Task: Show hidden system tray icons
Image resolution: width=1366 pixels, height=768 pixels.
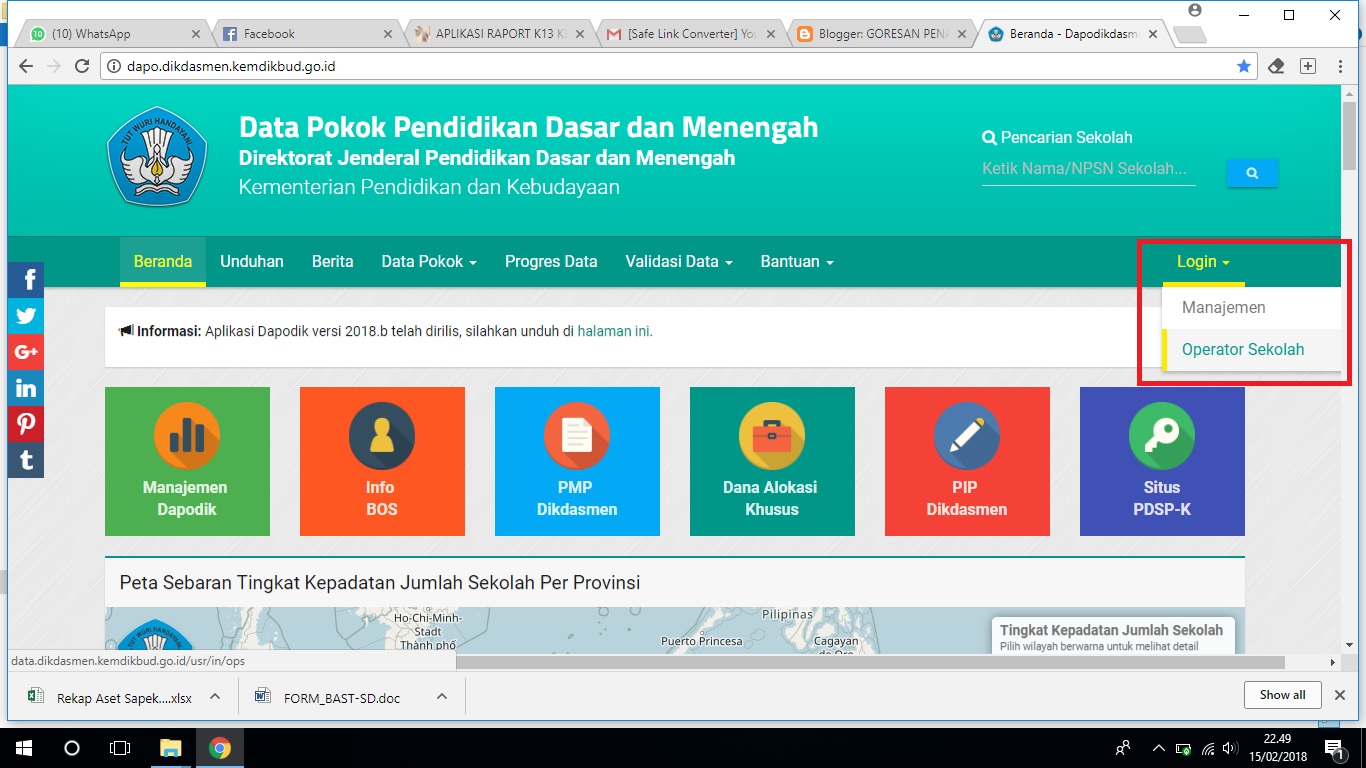Action: pyautogui.click(x=1159, y=747)
